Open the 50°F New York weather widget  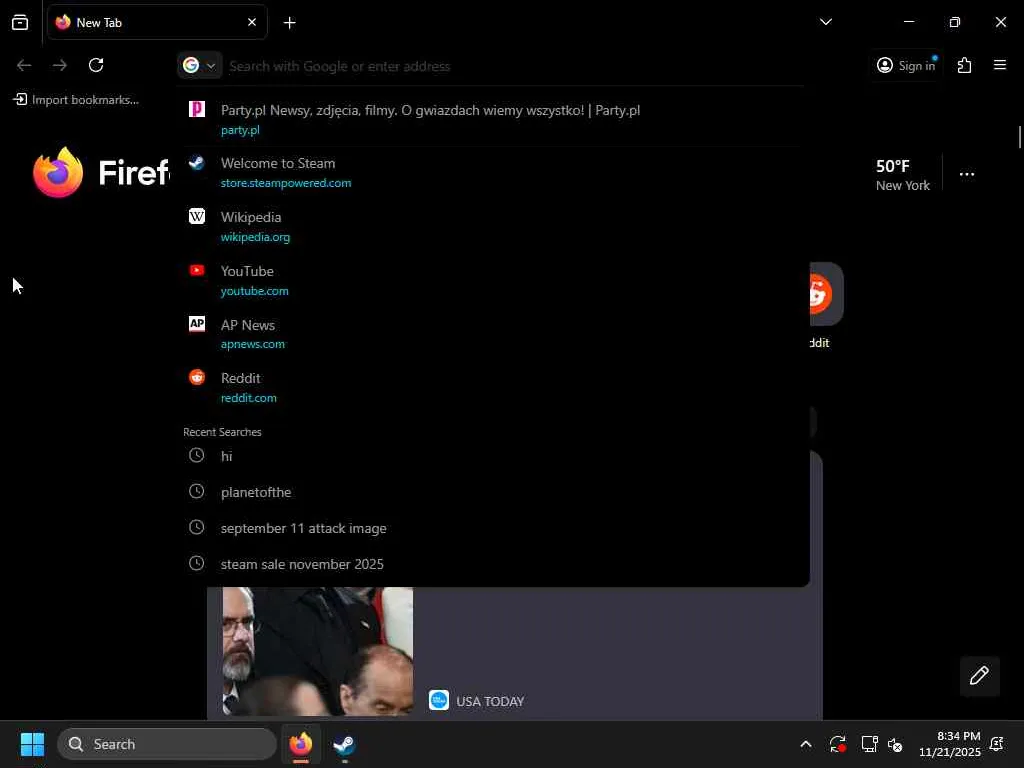click(x=903, y=175)
